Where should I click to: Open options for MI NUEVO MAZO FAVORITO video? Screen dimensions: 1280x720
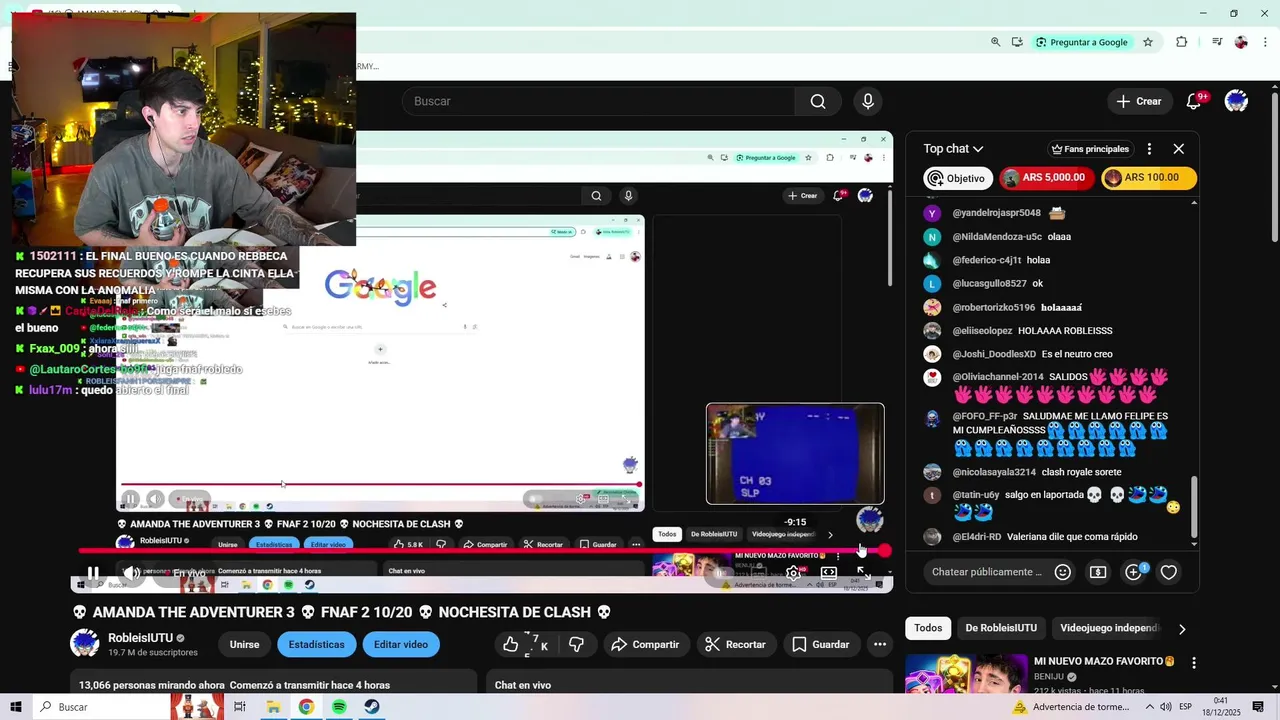(1193, 663)
